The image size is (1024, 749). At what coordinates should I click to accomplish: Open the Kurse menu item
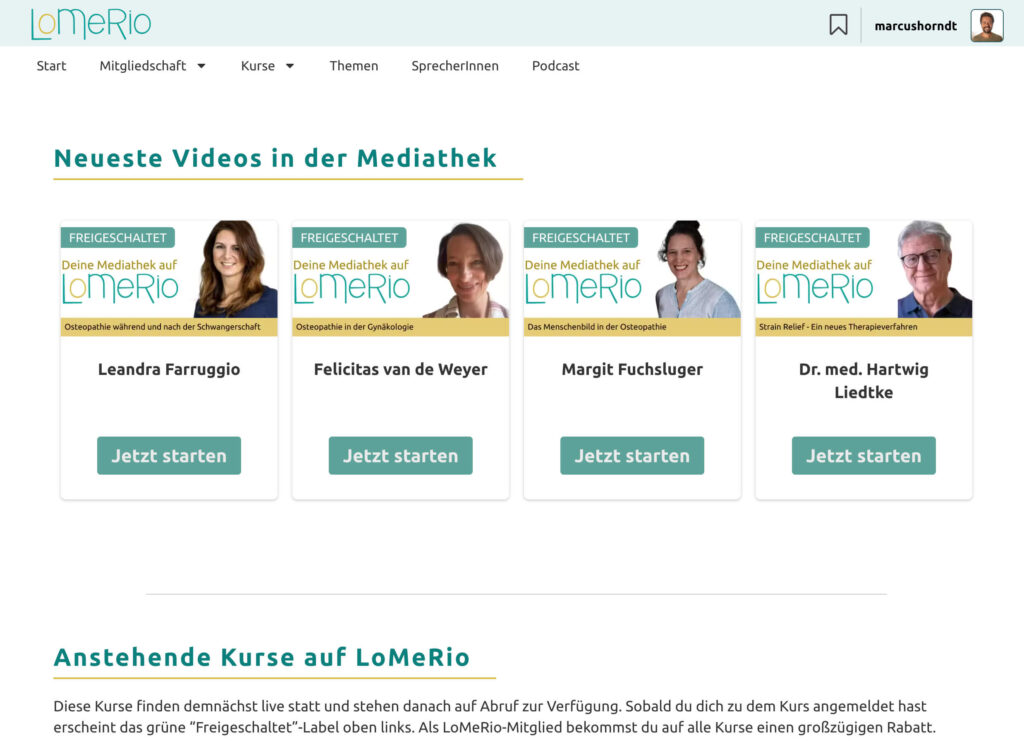tap(257, 66)
